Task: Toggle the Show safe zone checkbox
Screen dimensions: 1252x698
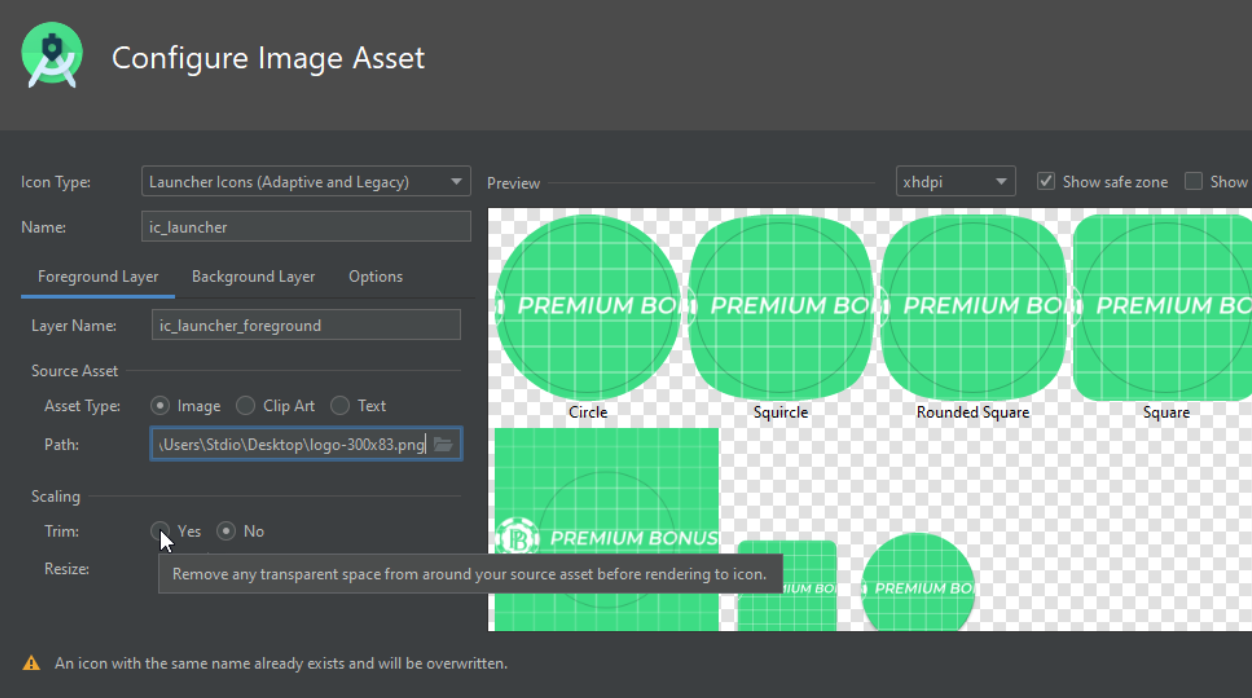Action: [1046, 181]
